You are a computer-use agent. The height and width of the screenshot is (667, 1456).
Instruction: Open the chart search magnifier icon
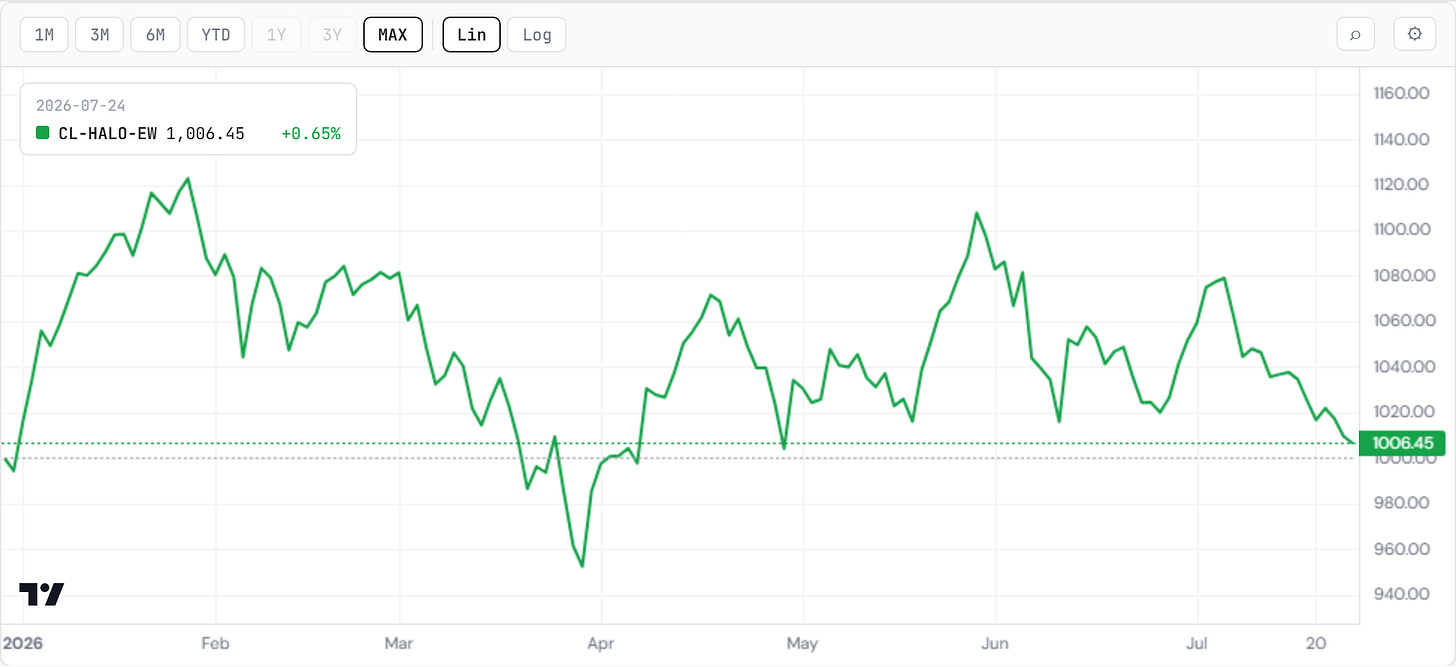point(1355,34)
